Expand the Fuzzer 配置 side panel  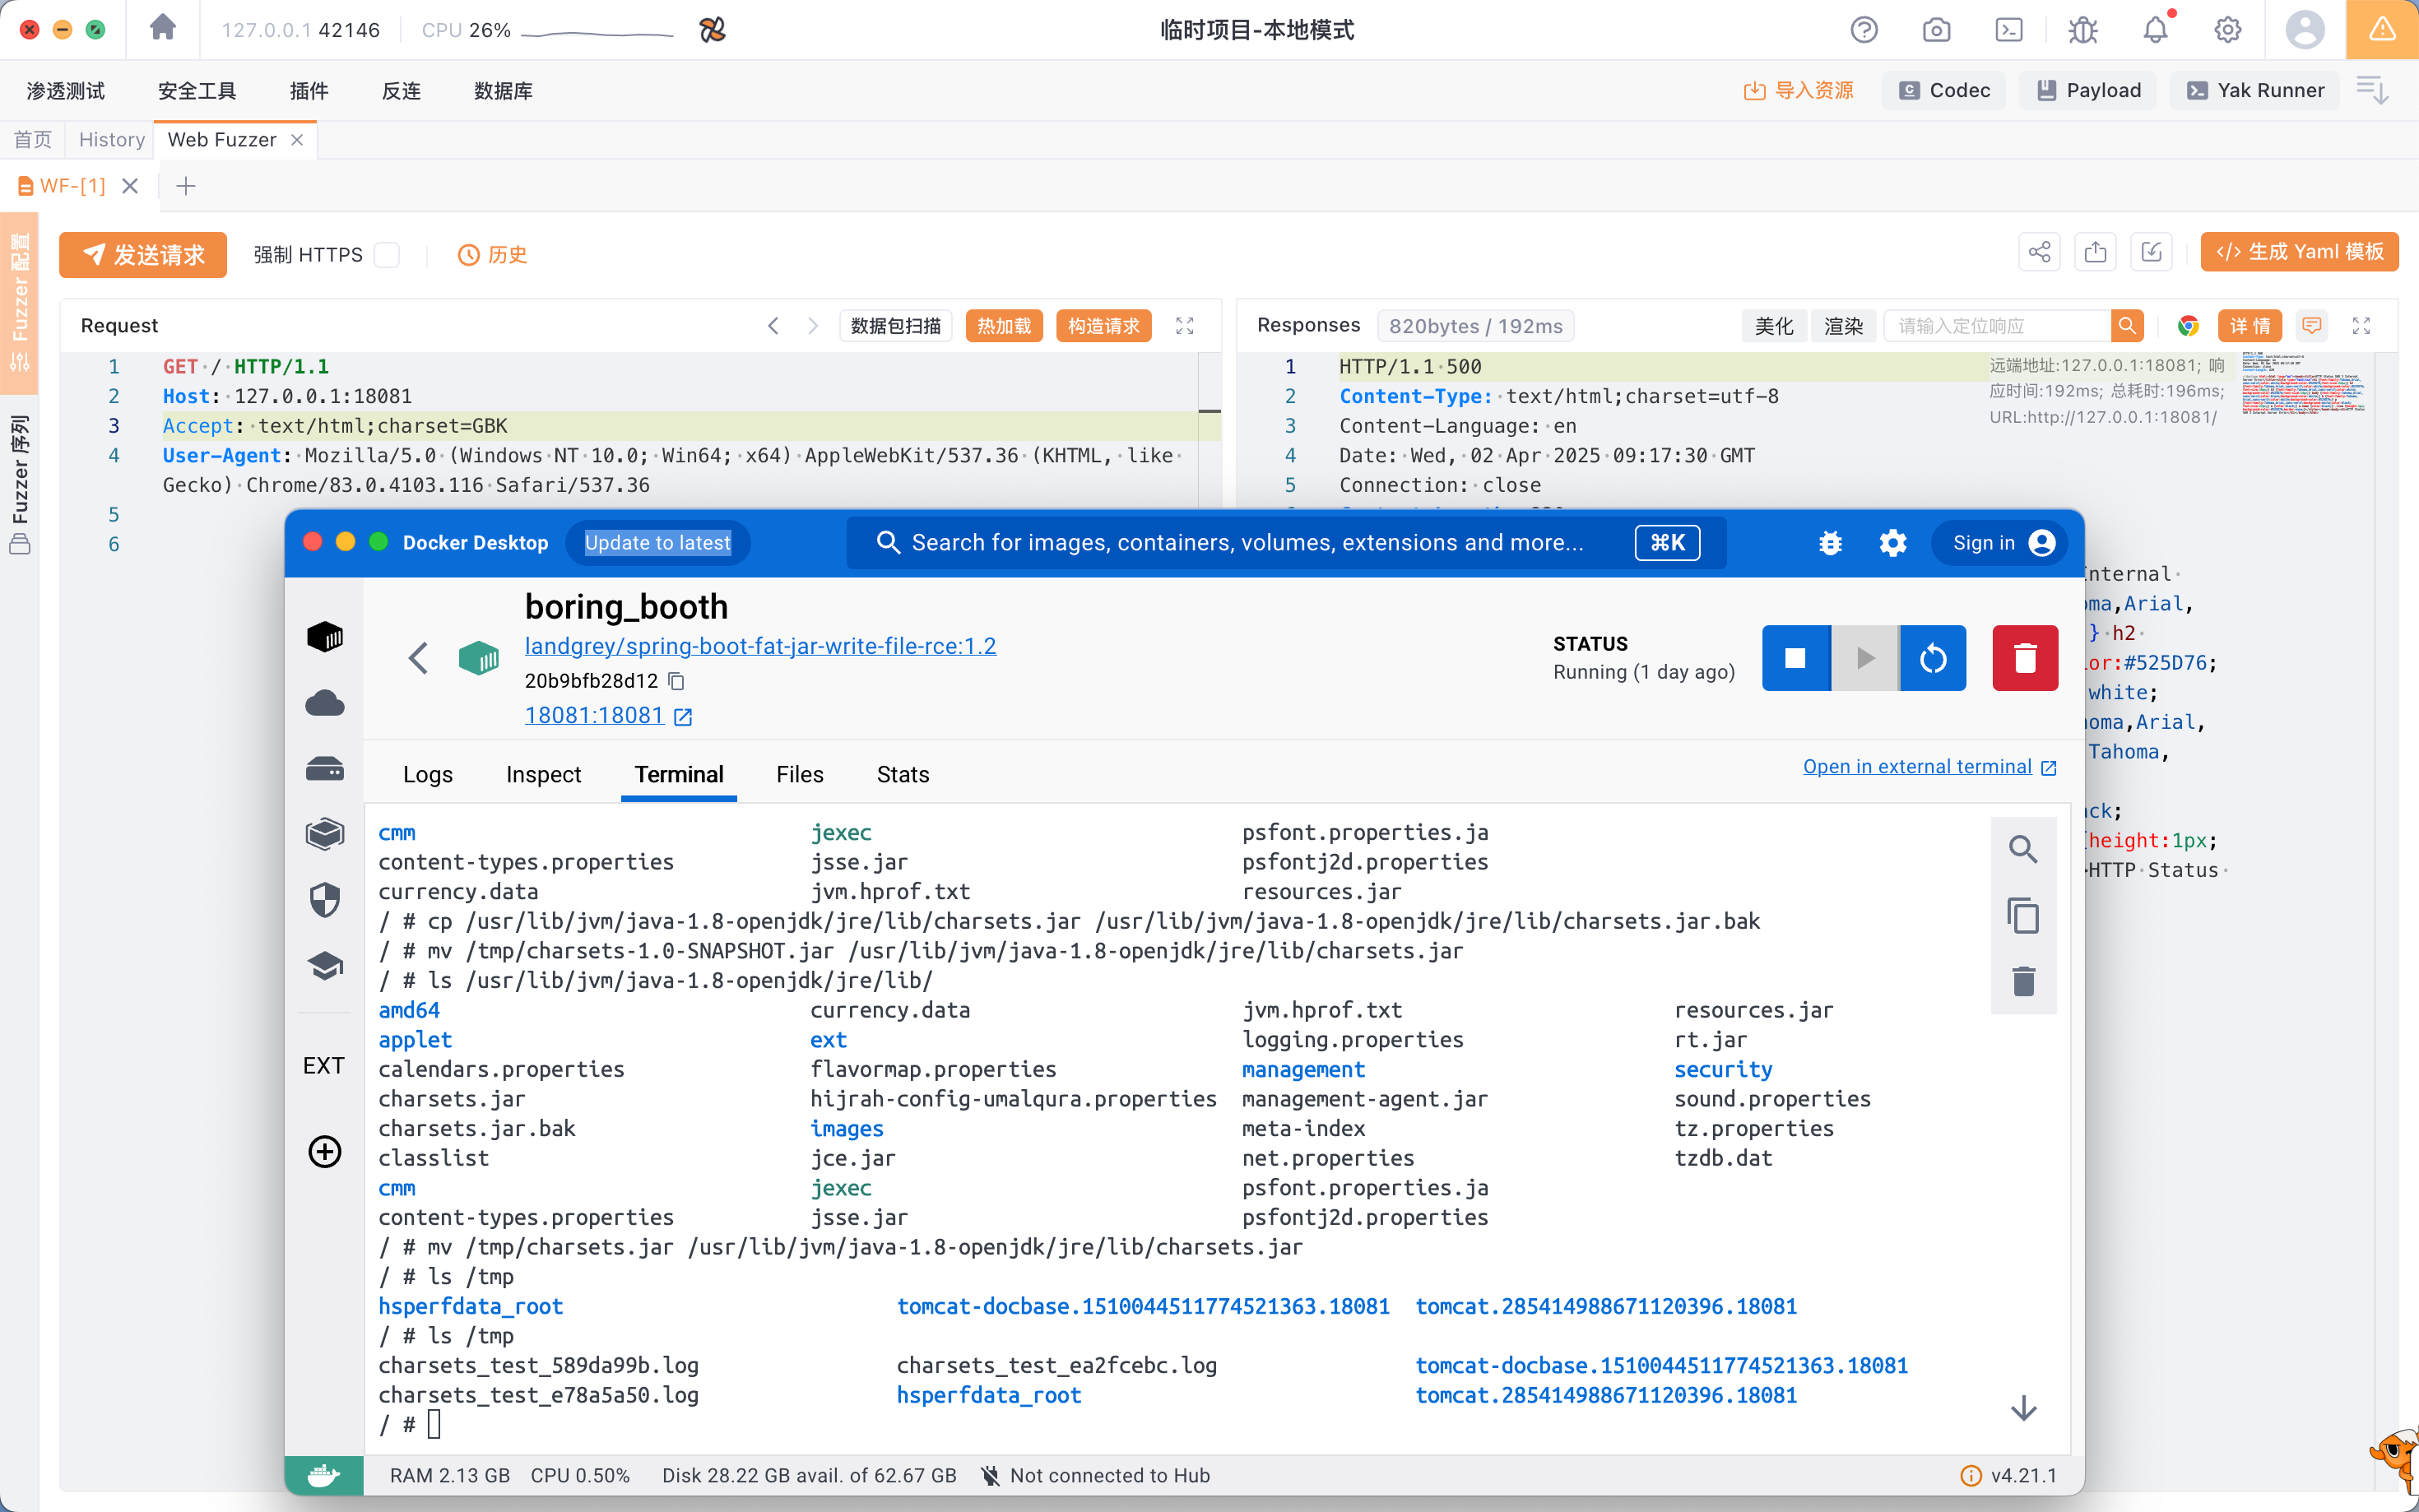(x=19, y=302)
